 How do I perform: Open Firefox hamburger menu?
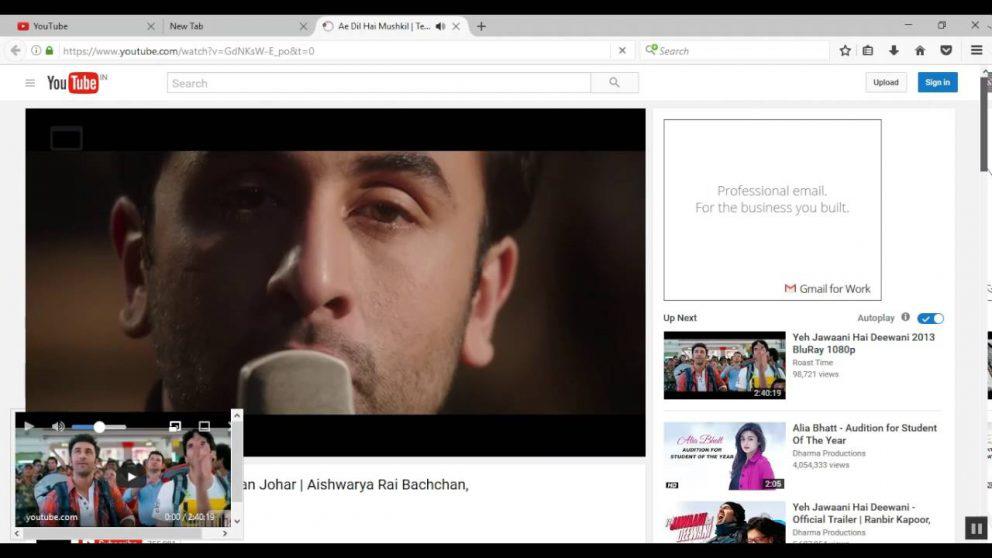click(x=976, y=51)
